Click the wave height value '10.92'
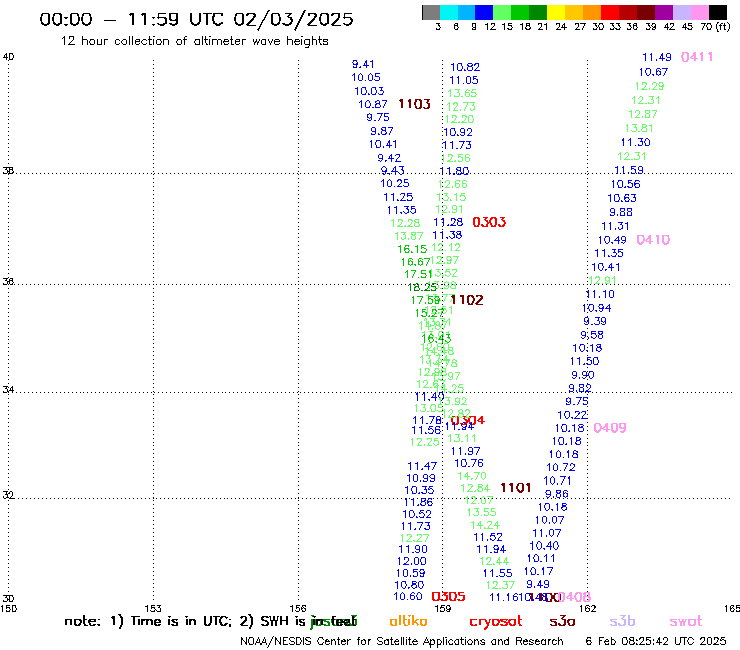Viewport: 740px width, 650px height. (x=458, y=132)
